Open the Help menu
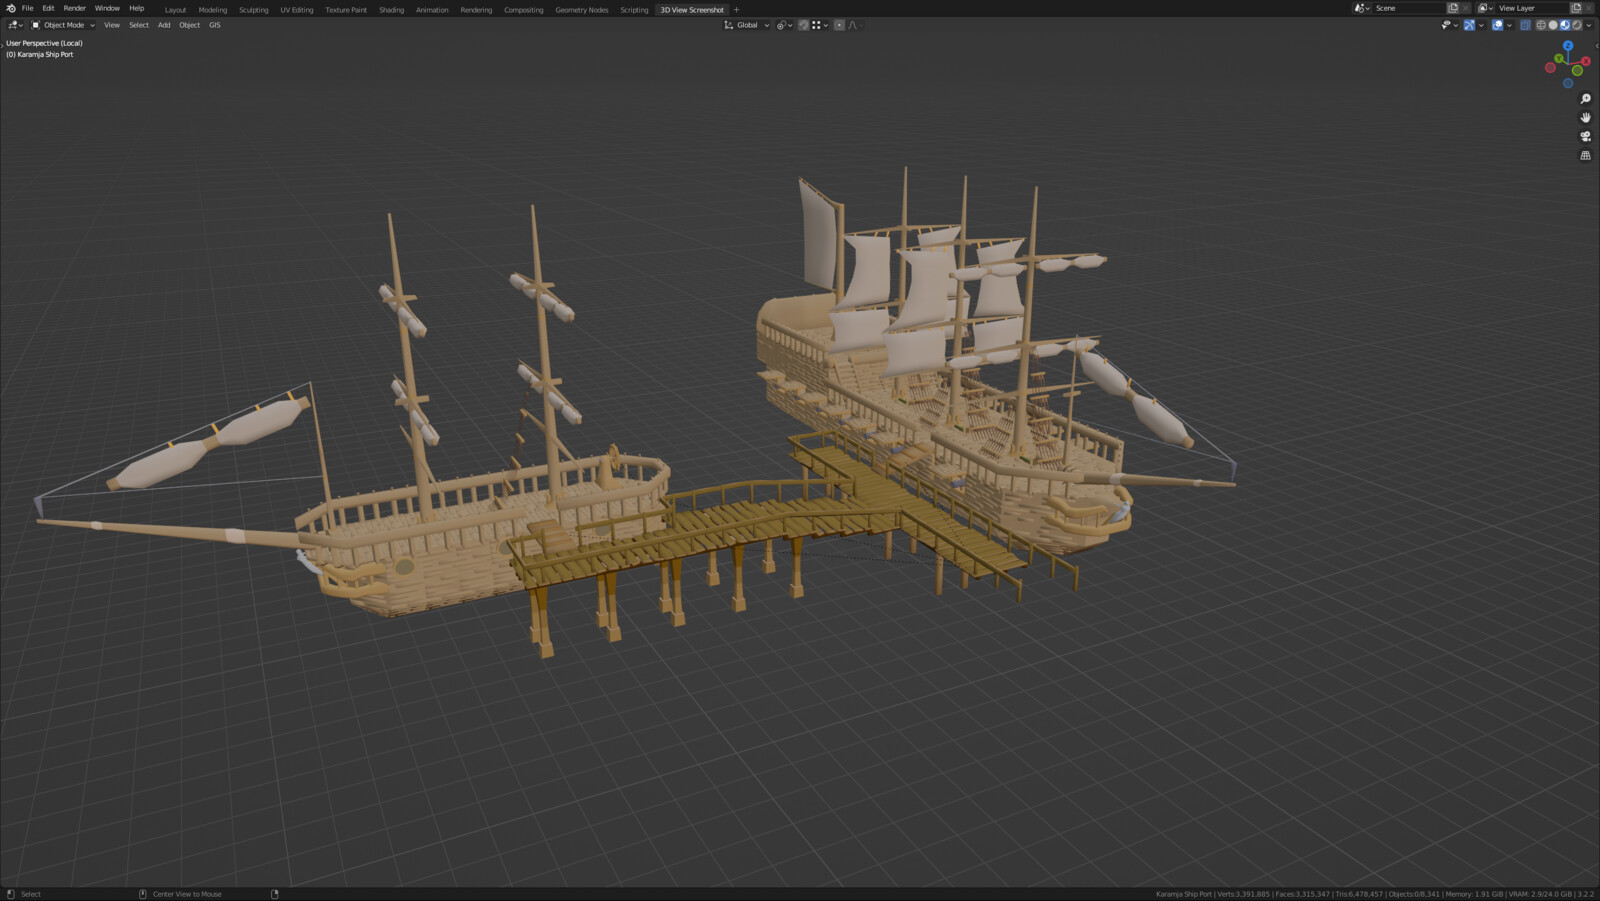The width and height of the screenshot is (1600, 901). tap(137, 8)
